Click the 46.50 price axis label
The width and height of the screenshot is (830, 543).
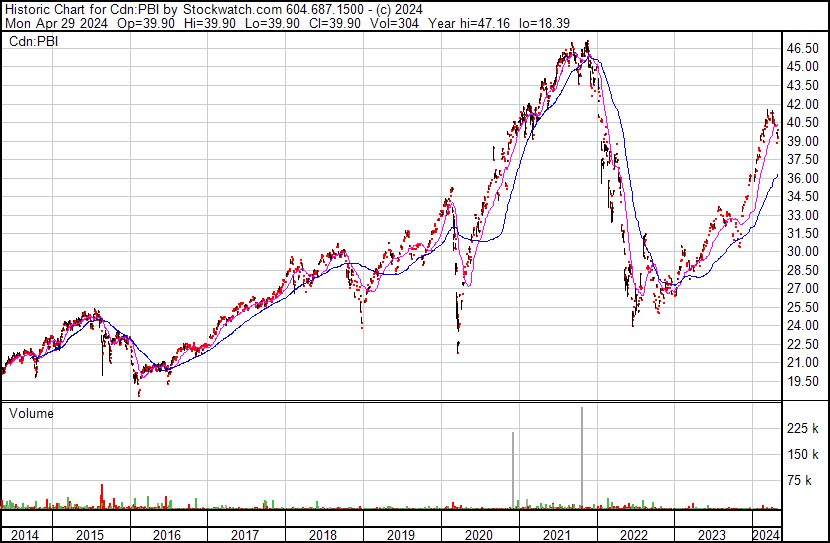coord(802,48)
